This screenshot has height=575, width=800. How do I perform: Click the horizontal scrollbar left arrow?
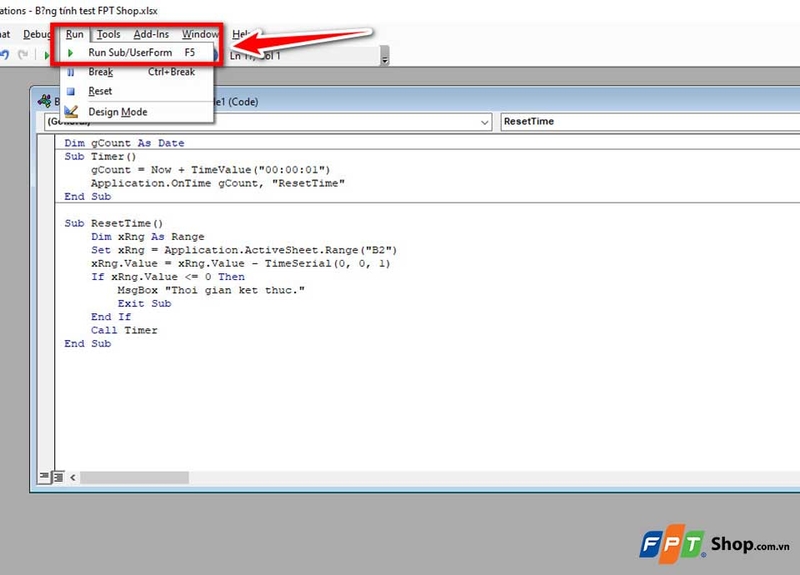[73, 478]
